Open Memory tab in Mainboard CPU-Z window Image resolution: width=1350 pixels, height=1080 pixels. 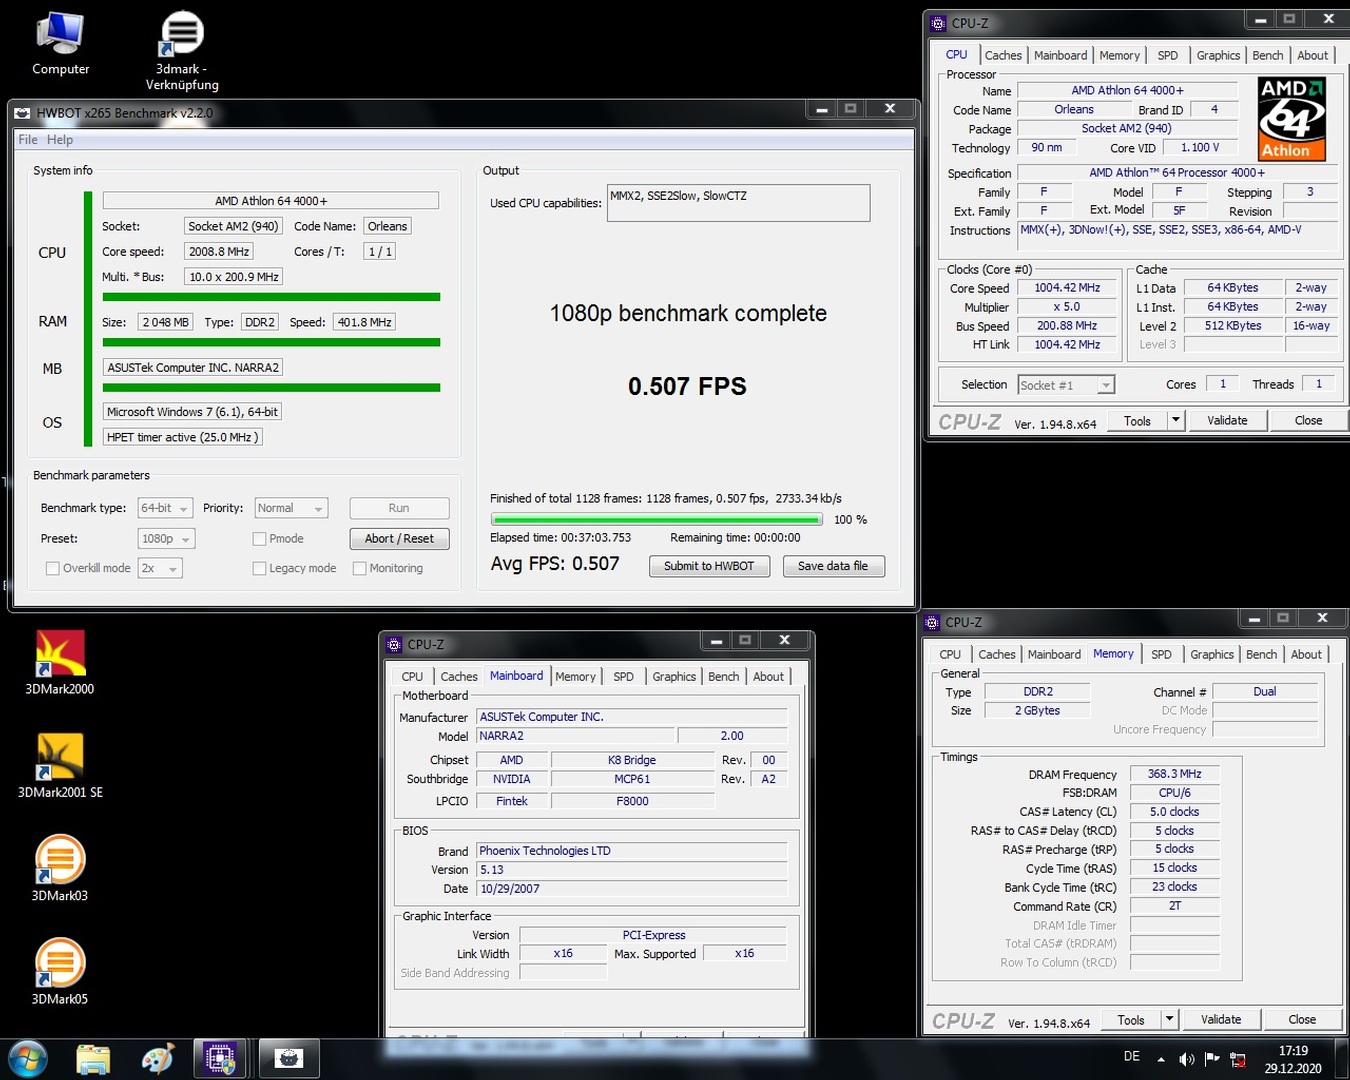(x=575, y=677)
